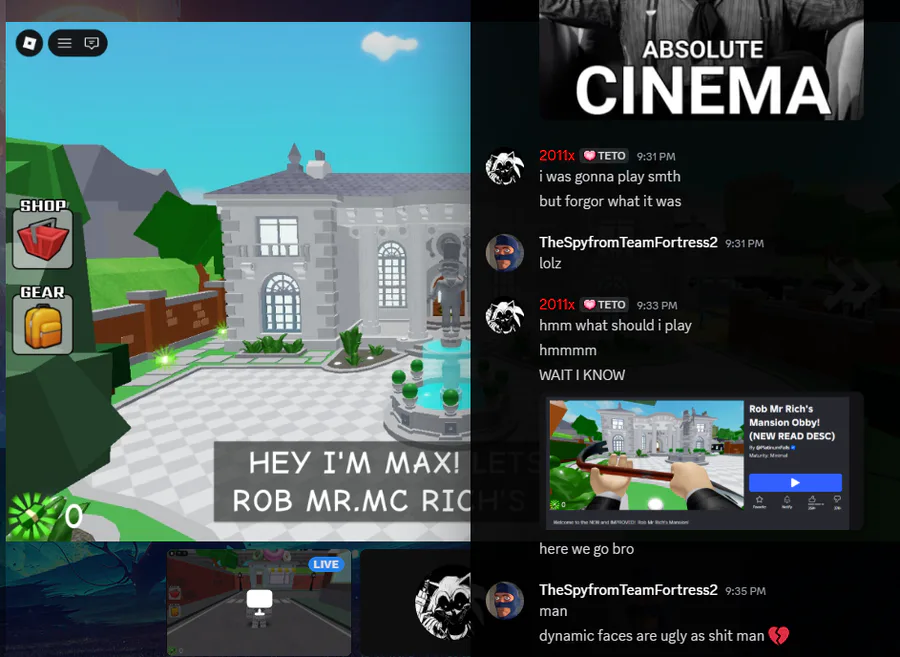Click 'Maturity: Minimal' text in game card
This screenshot has height=657, width=900.
768,456
